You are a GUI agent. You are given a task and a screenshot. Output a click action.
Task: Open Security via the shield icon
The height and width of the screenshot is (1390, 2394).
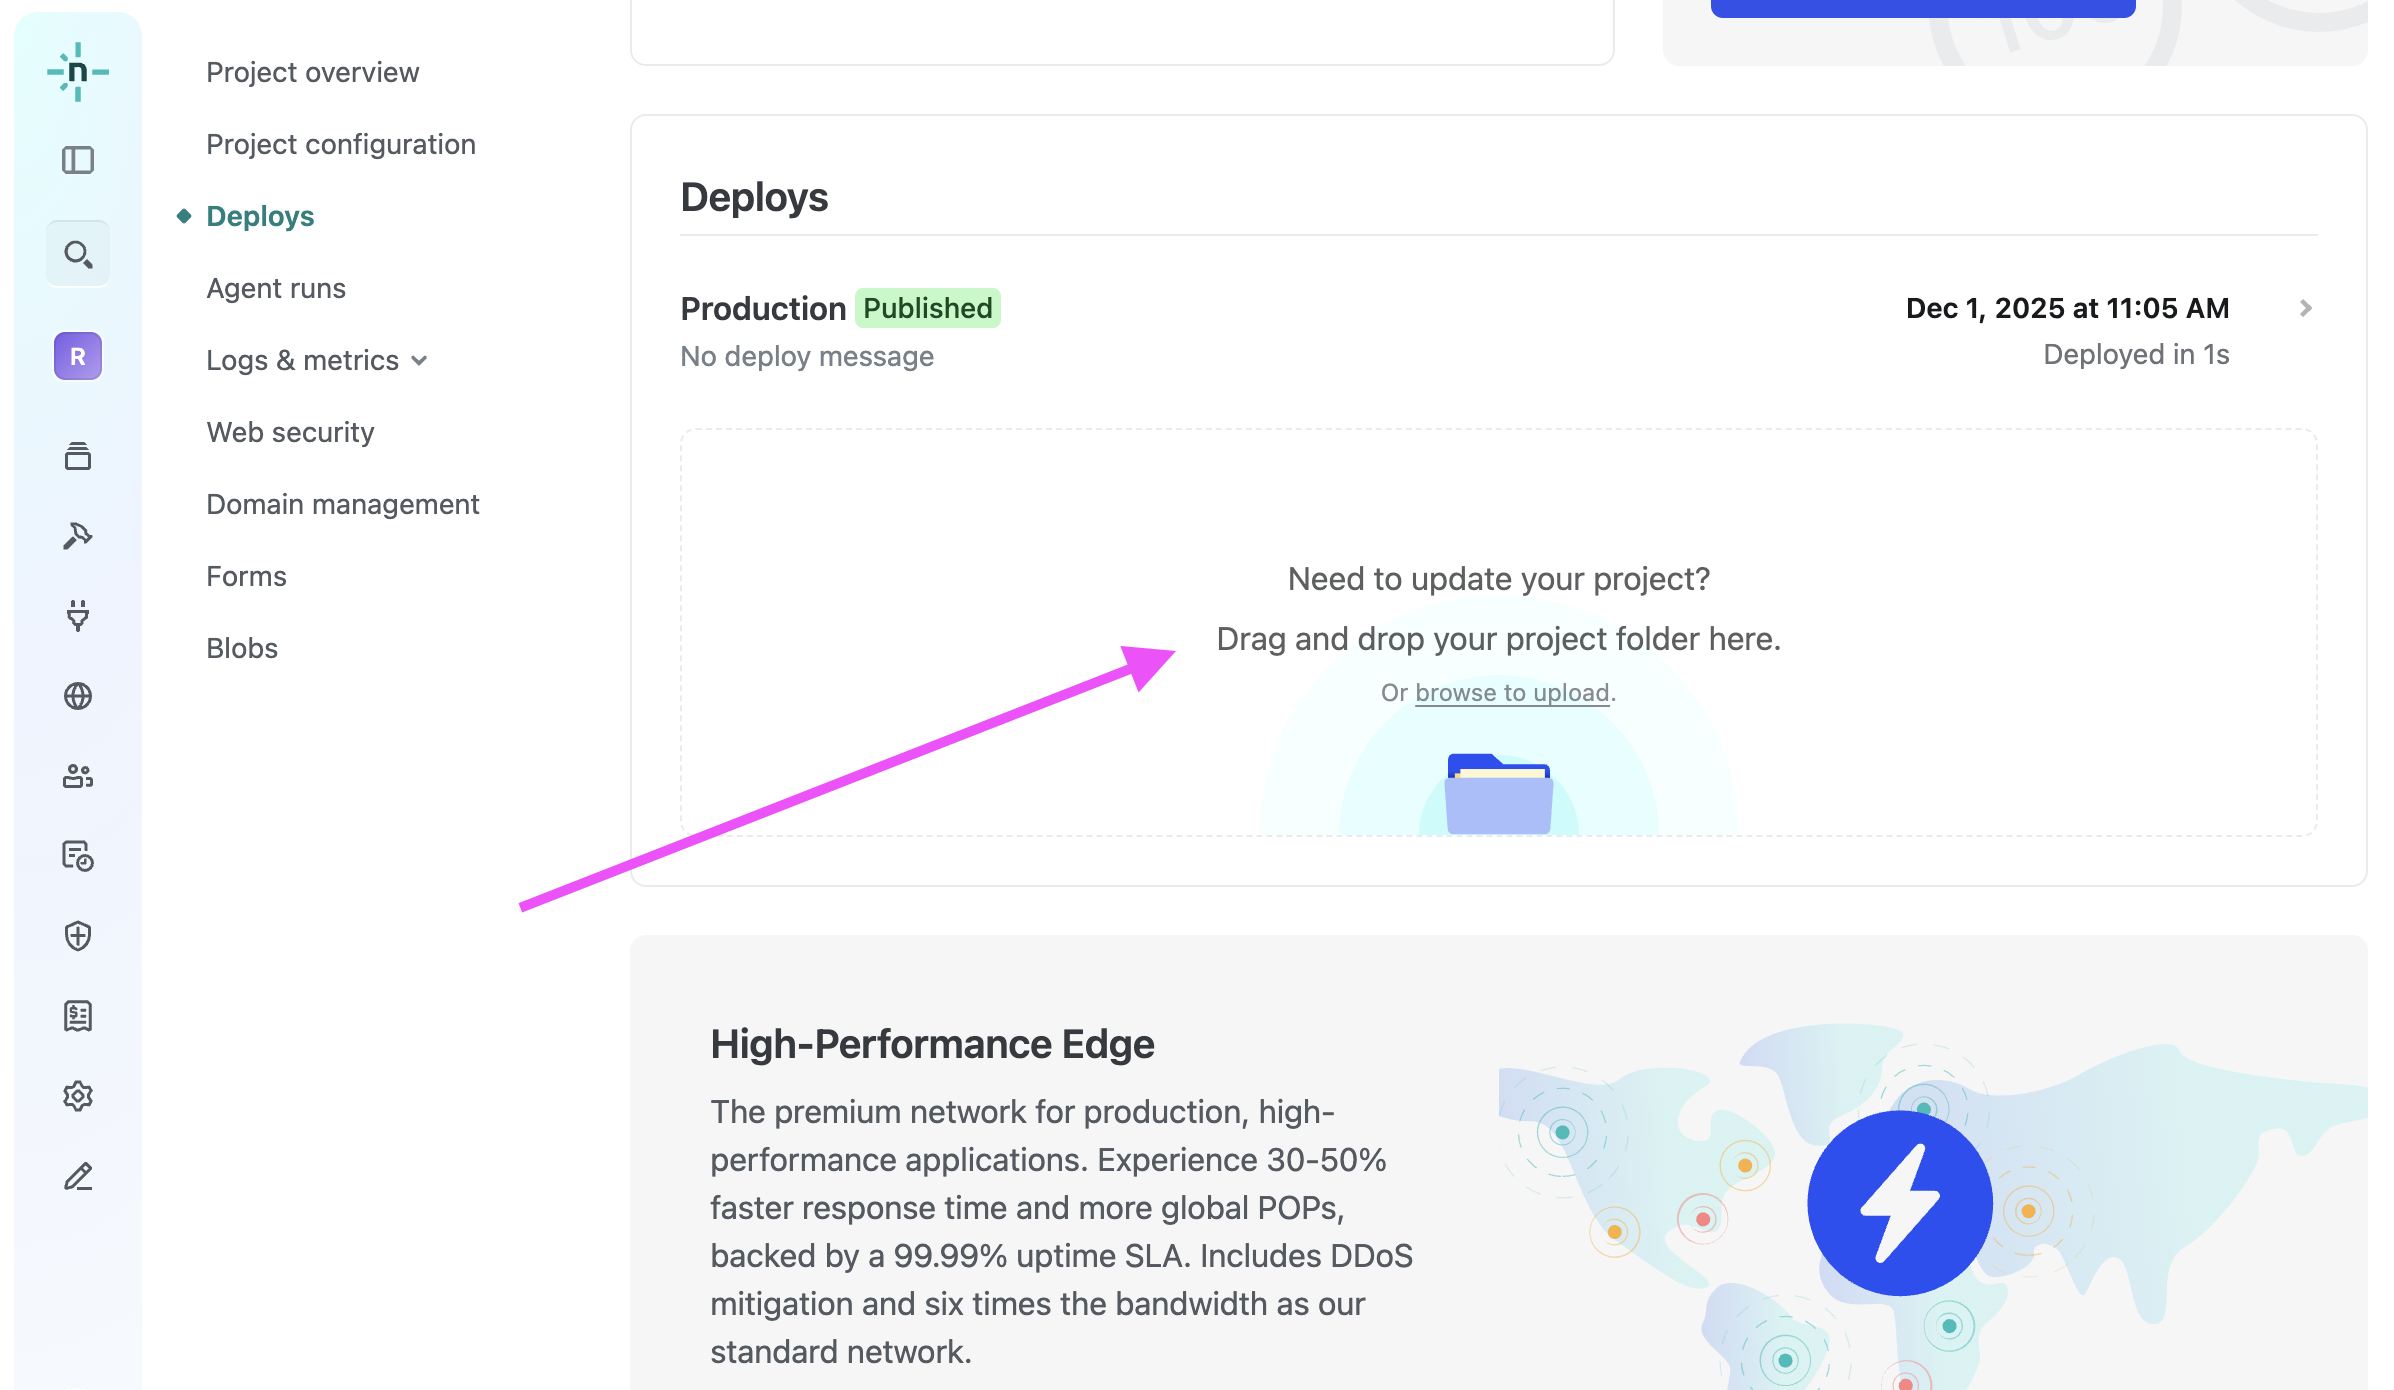[78, 935]
